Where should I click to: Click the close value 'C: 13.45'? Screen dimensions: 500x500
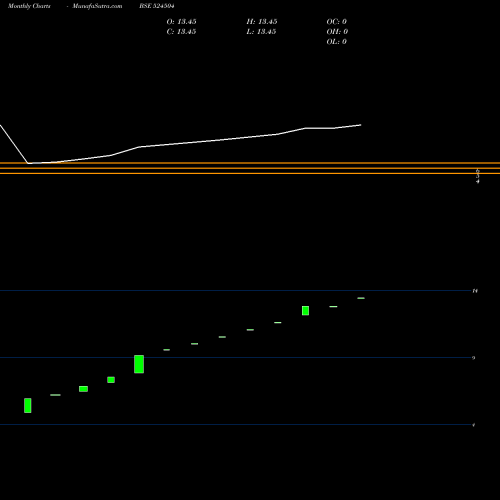181,32
